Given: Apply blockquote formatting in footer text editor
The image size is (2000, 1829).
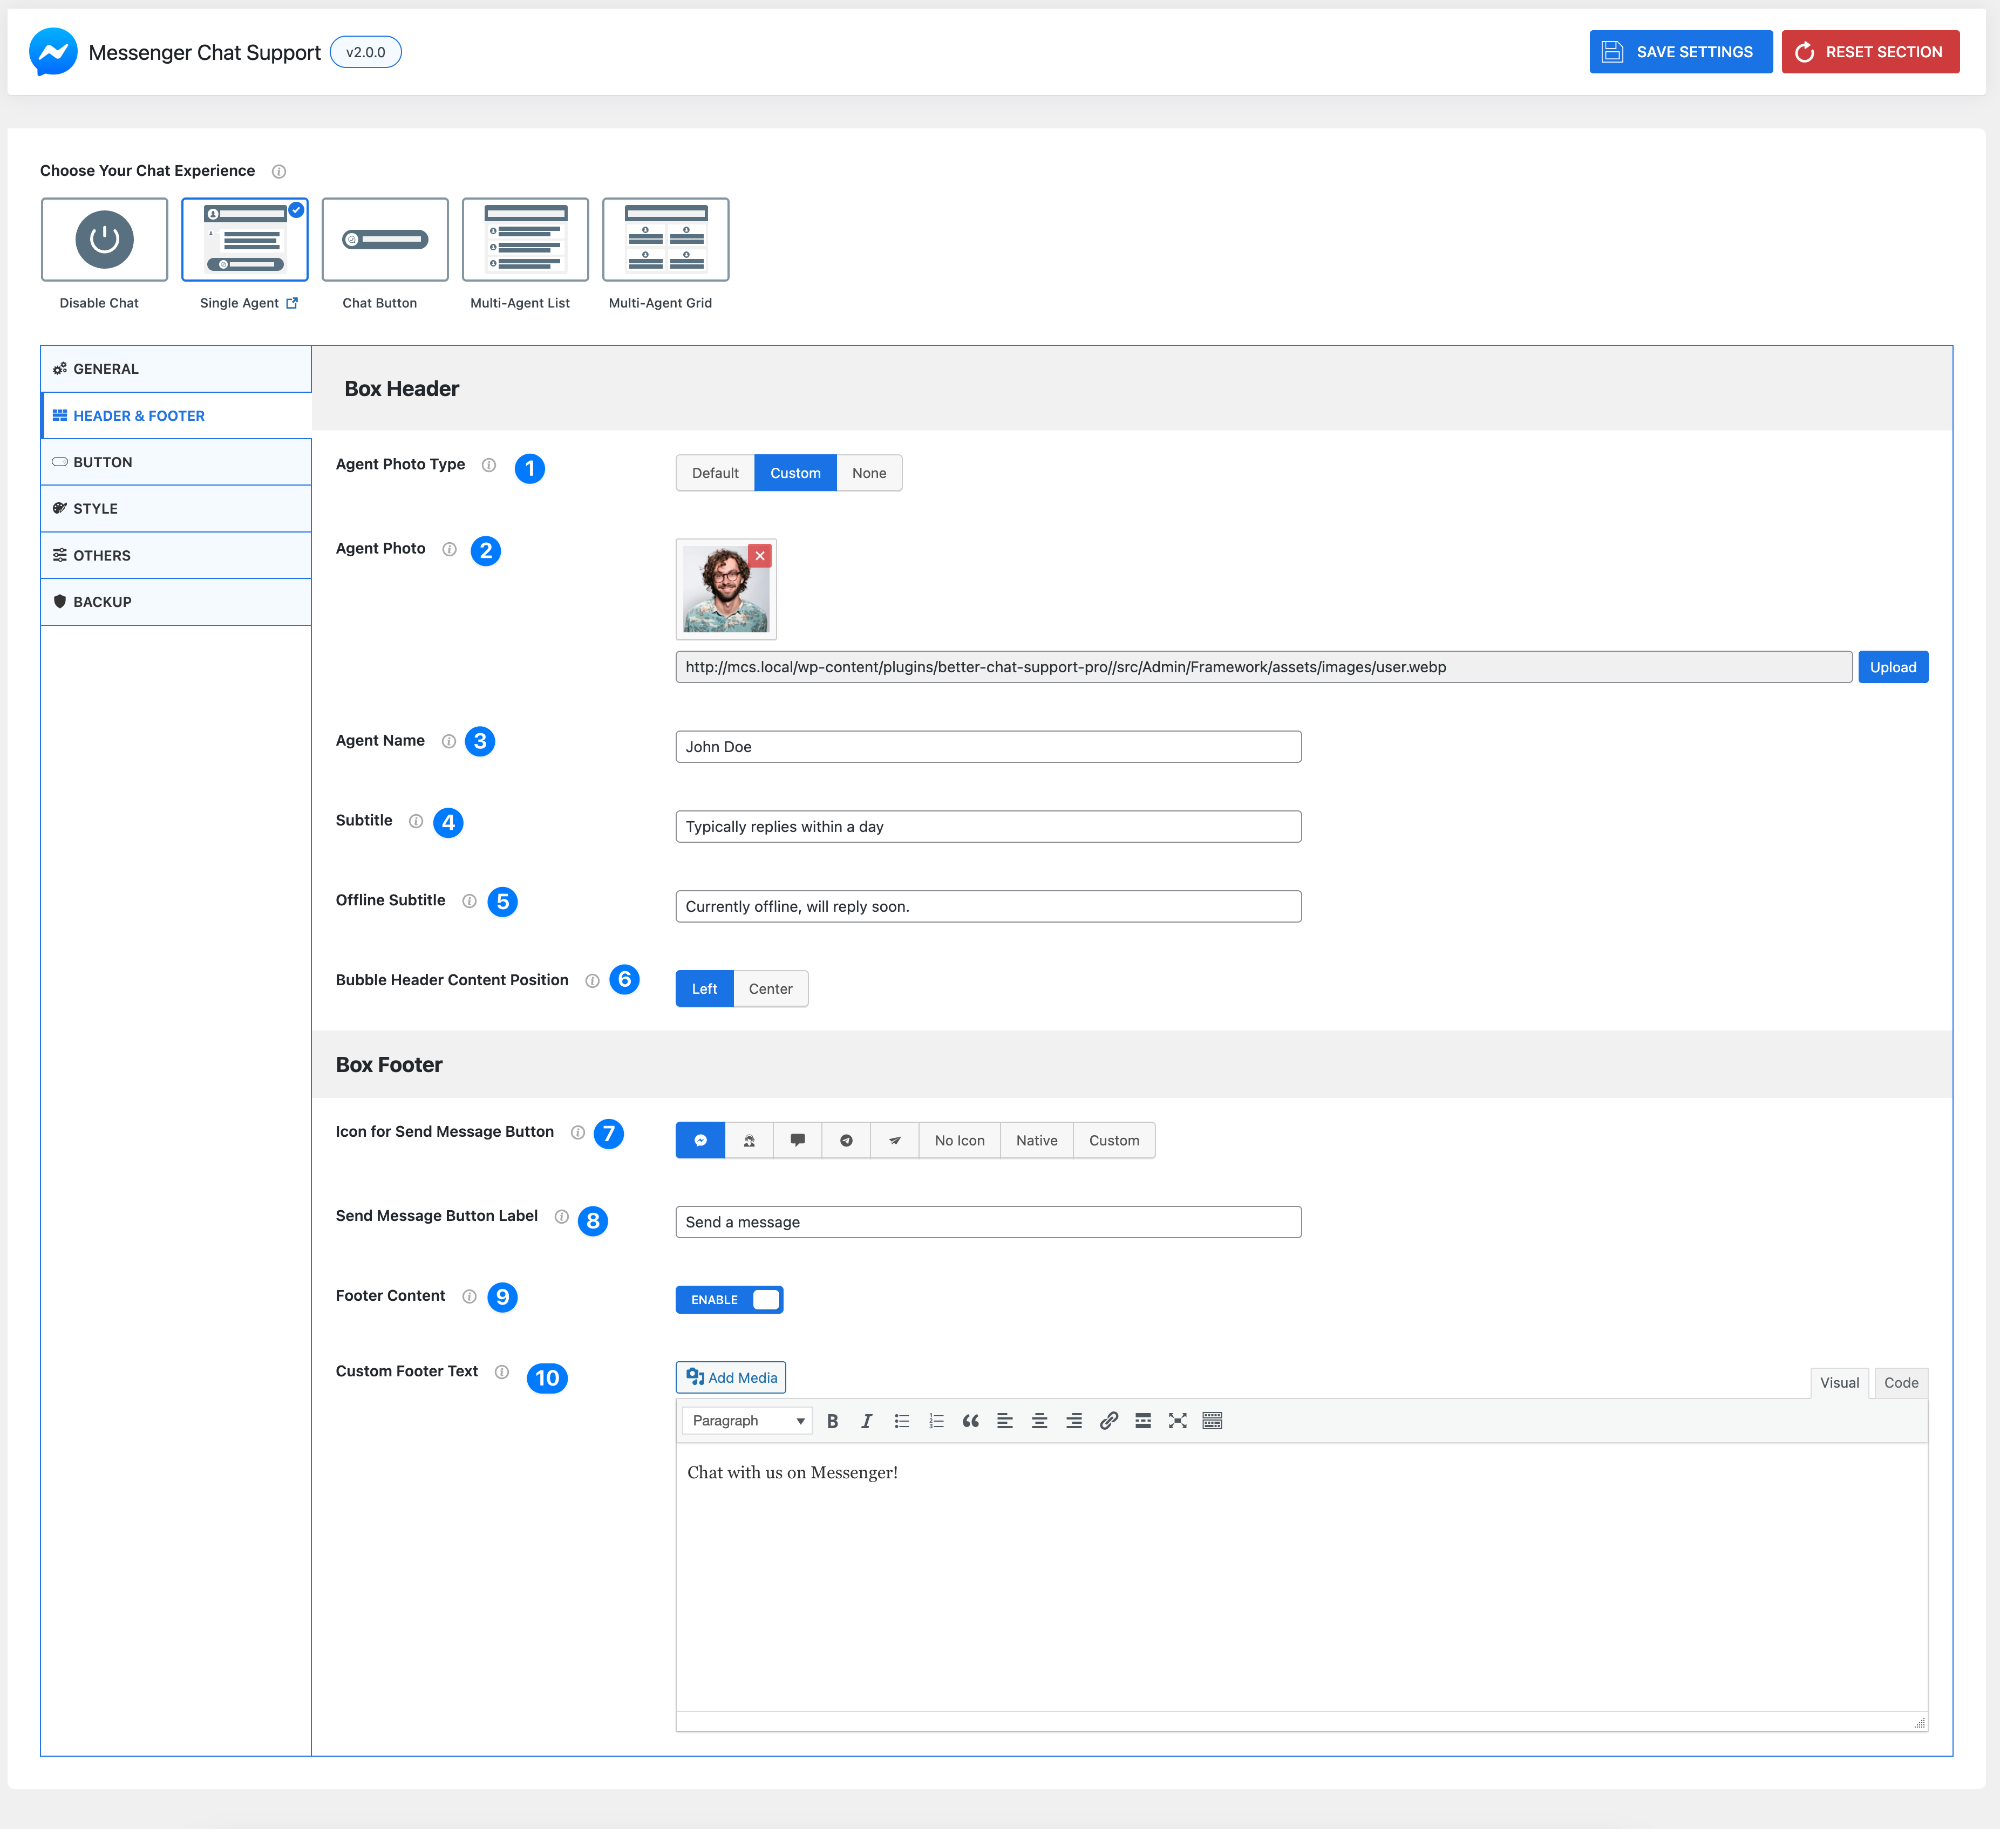Looking at the screenshot, I should point(970,1420).
